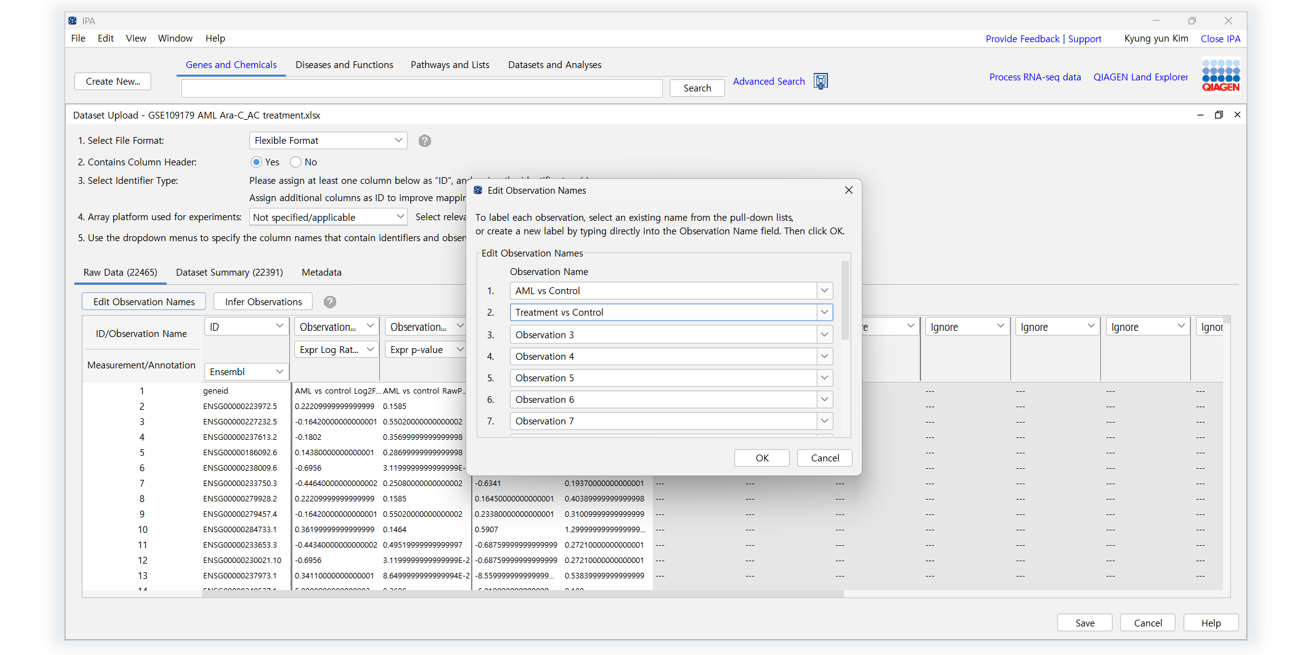Open the Select File Format dropdown
Screen dimensions: 1302x655
[x=328, y=141]
